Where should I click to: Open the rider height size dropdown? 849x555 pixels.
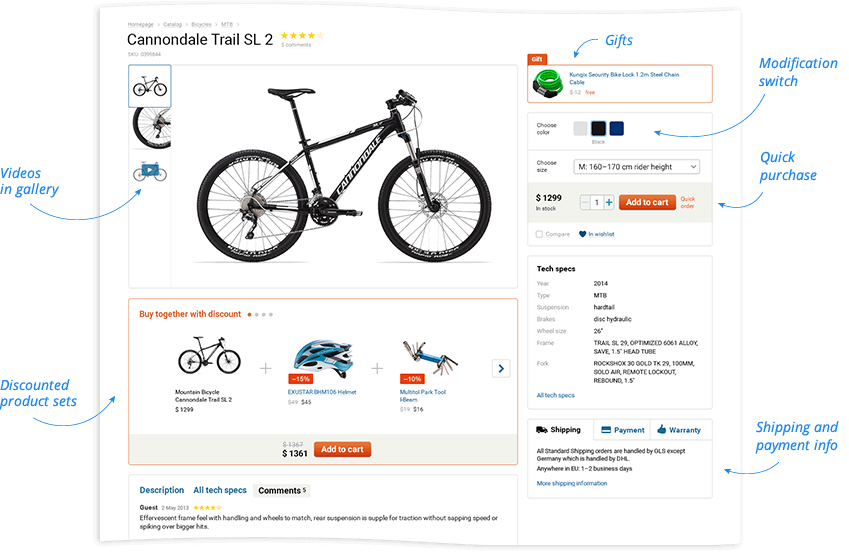point(636,167)
